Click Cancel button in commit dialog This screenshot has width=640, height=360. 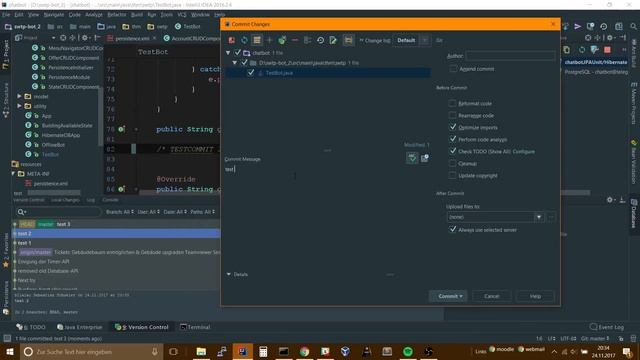pos(491,296)
